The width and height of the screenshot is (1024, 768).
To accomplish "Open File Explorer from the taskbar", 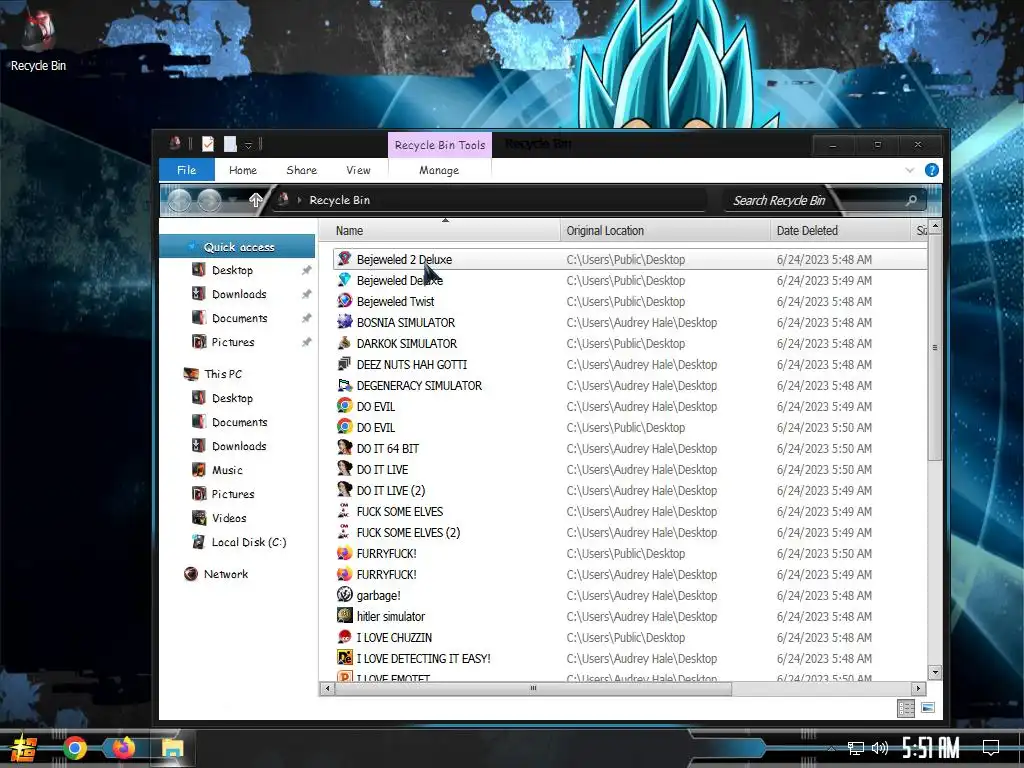I will tap(172, 748).
